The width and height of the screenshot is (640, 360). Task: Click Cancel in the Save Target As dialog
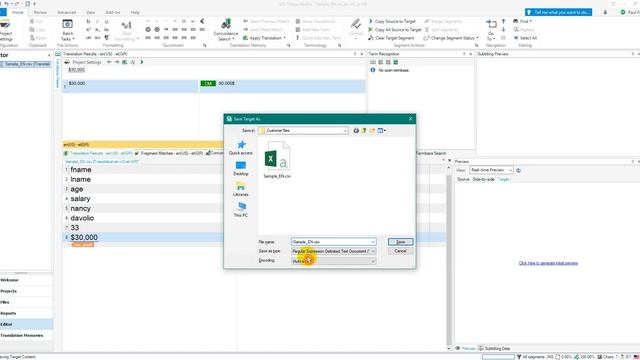click(x=400, y=251)
